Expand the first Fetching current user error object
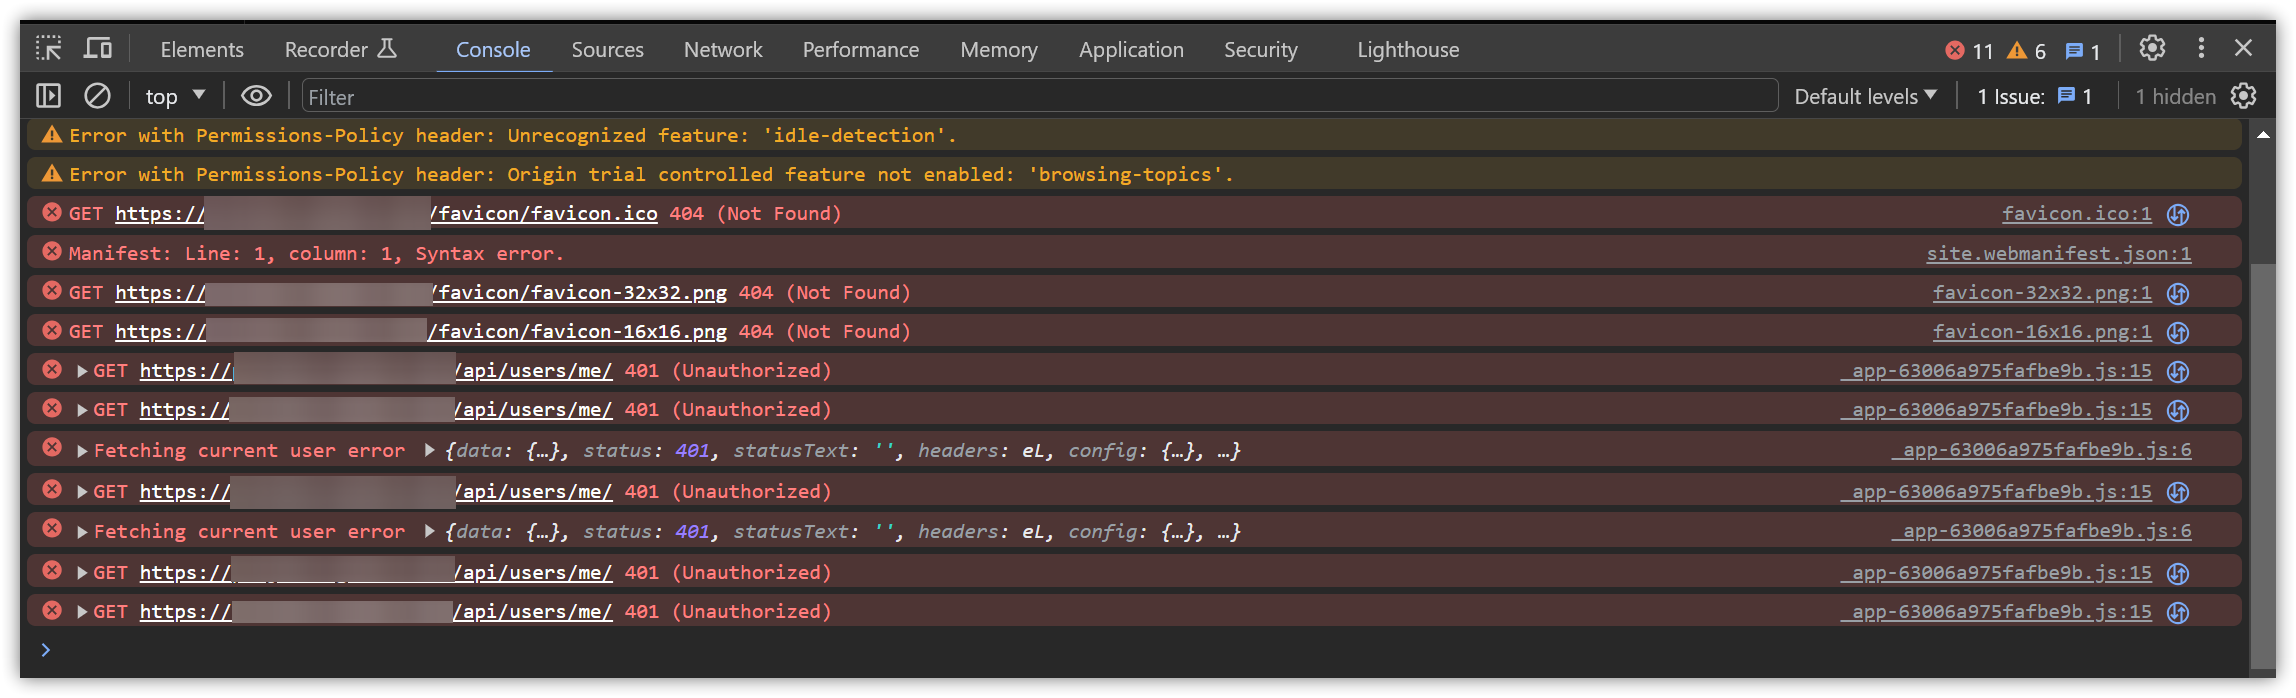Viewport: 2296px width, 698px height. click(429, 451)
